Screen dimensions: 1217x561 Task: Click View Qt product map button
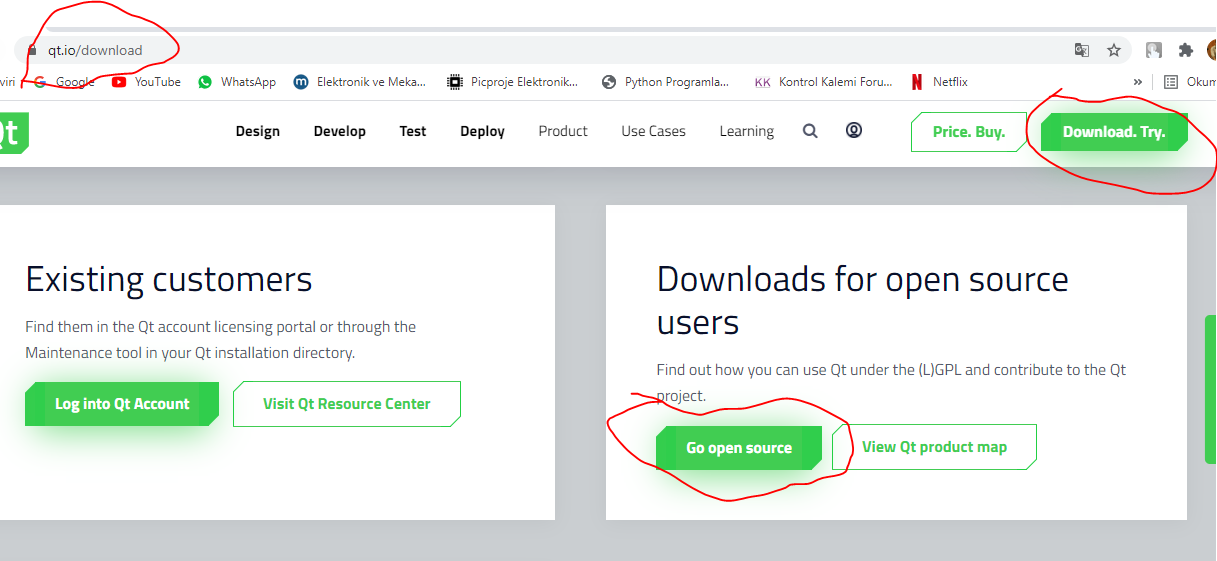(934, 447)
